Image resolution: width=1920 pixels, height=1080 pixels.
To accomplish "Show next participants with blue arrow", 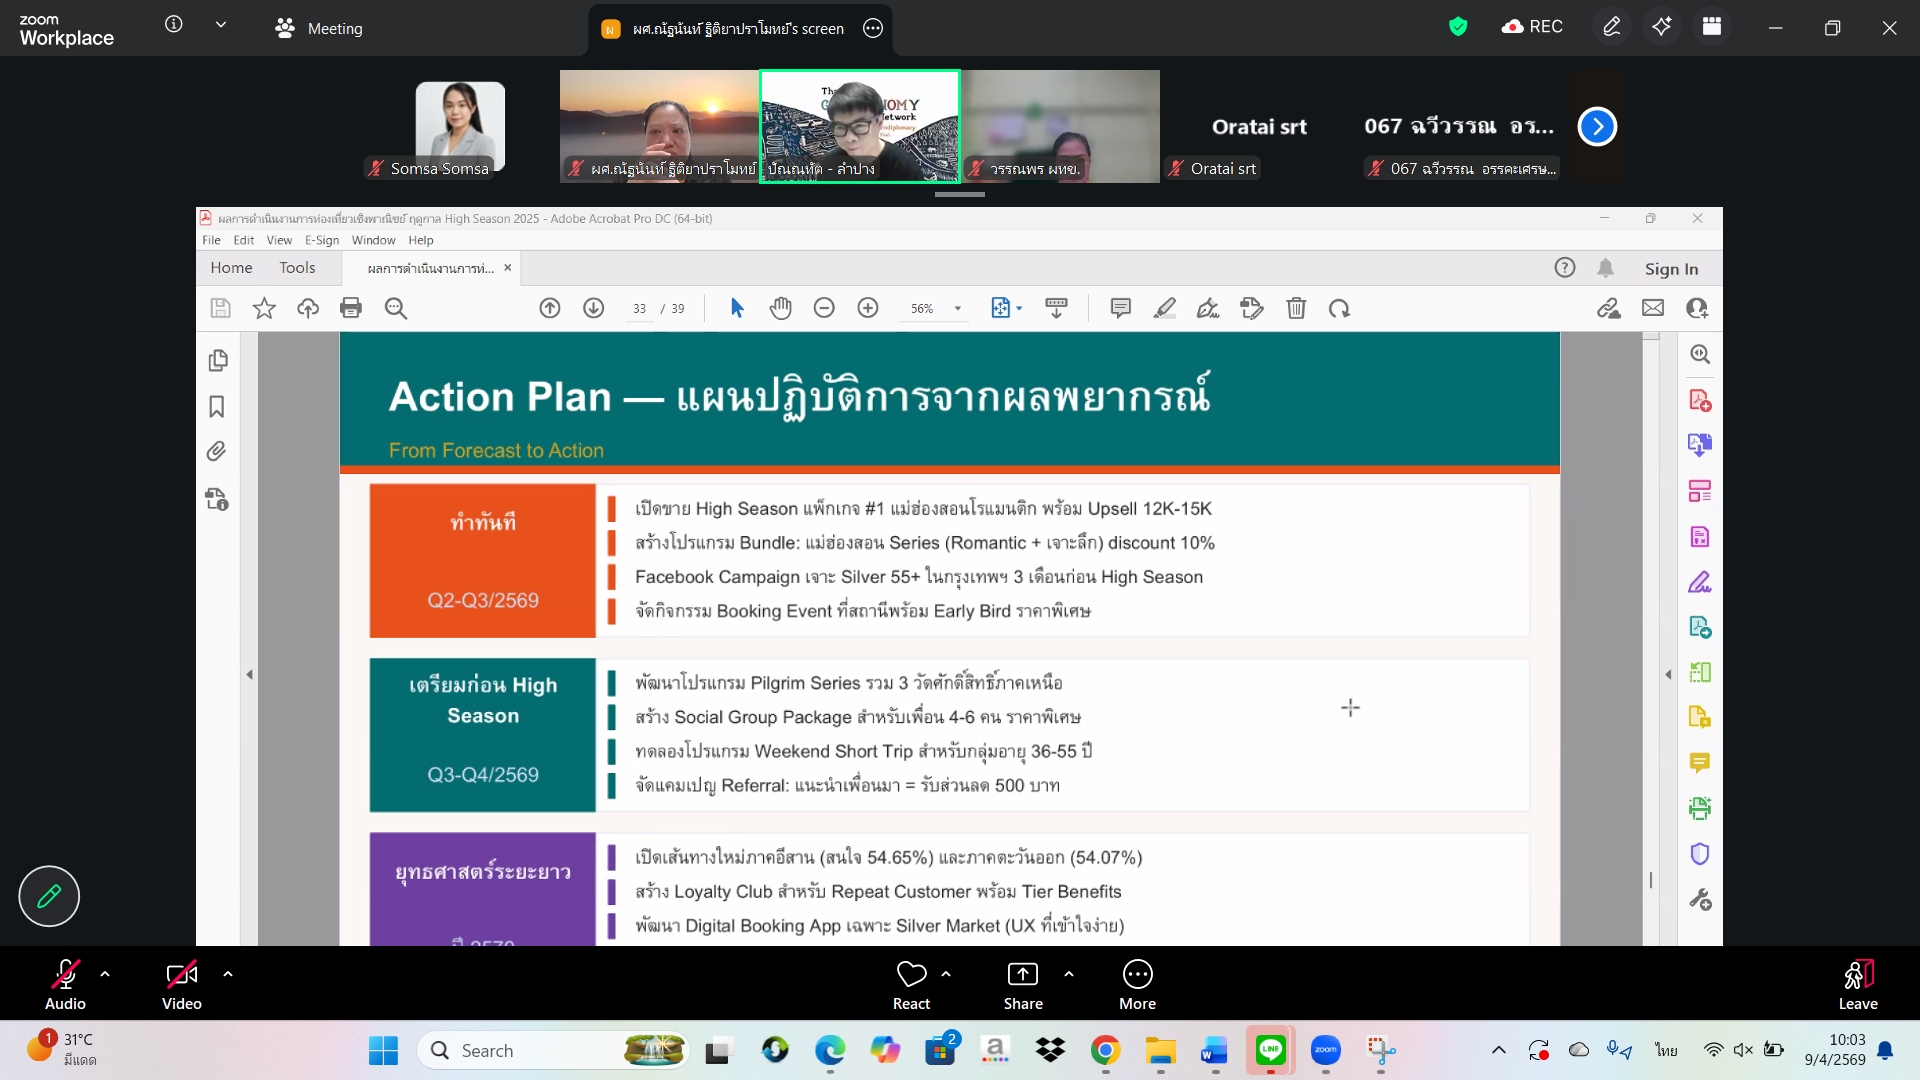I will (1597, 126).
